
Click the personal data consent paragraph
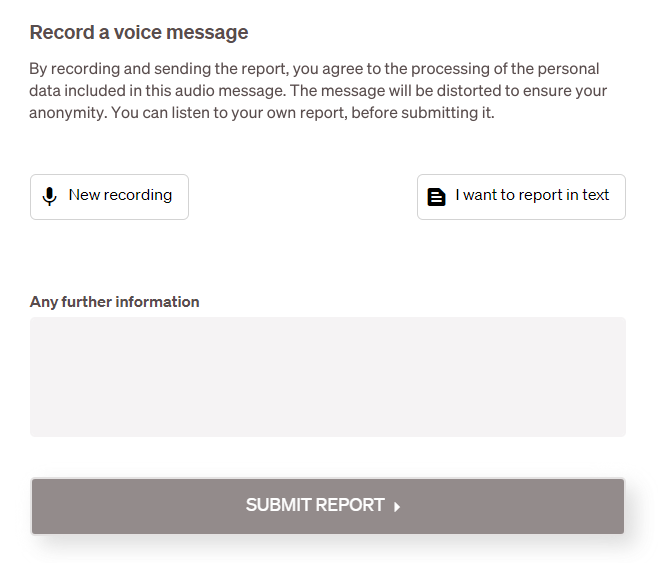tap(318, 91)
